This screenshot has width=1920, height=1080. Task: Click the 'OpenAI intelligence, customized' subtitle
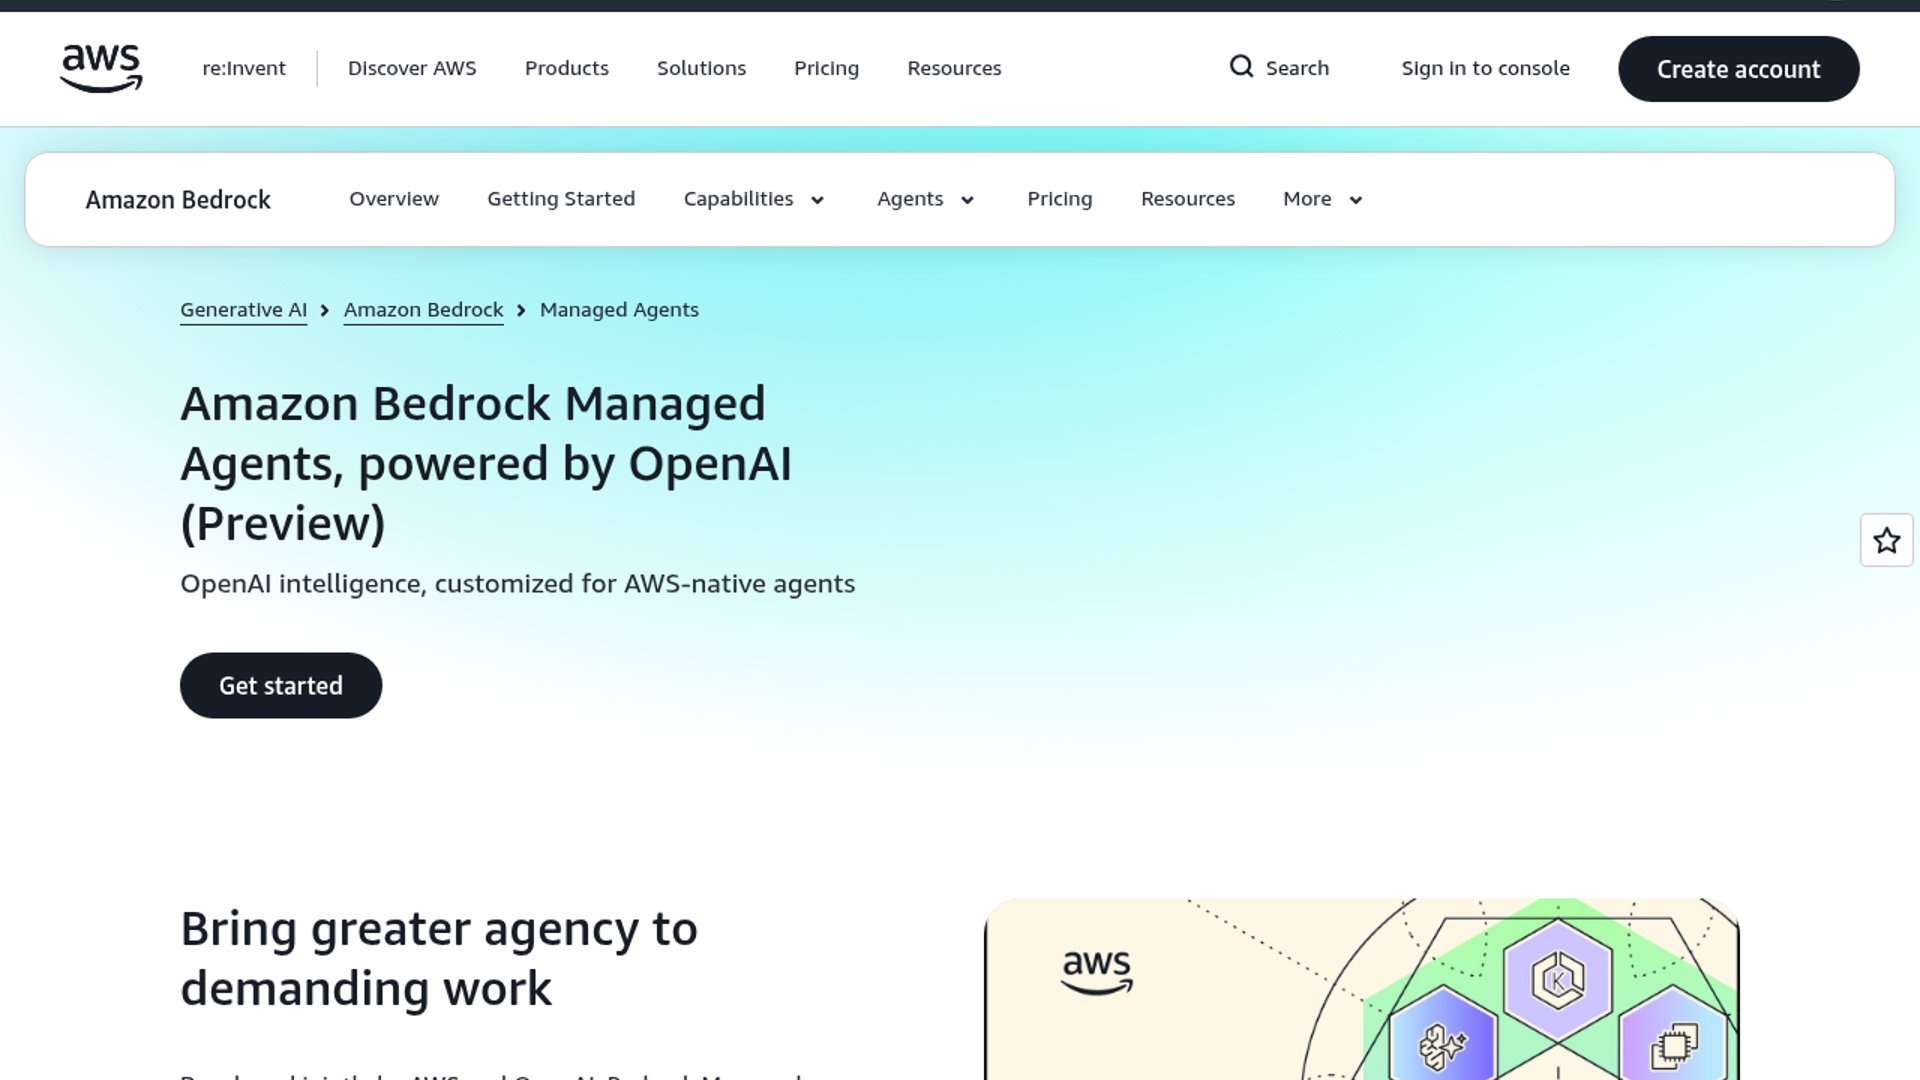pyautogui.click(x=517, y=584)
